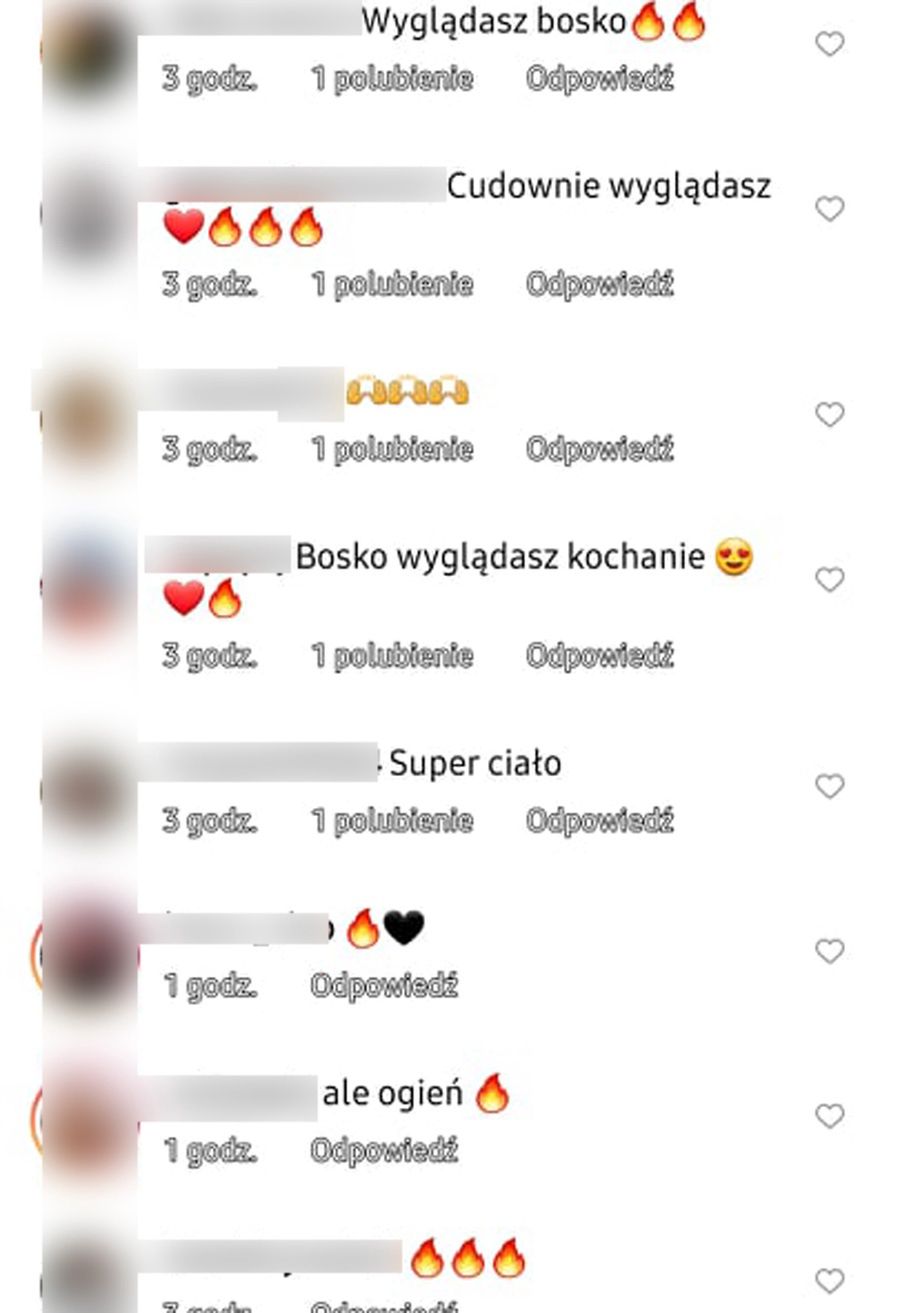
Task: View likes on 'Wyglądasz bosko' comment
Action: click(x=392, y=79)
